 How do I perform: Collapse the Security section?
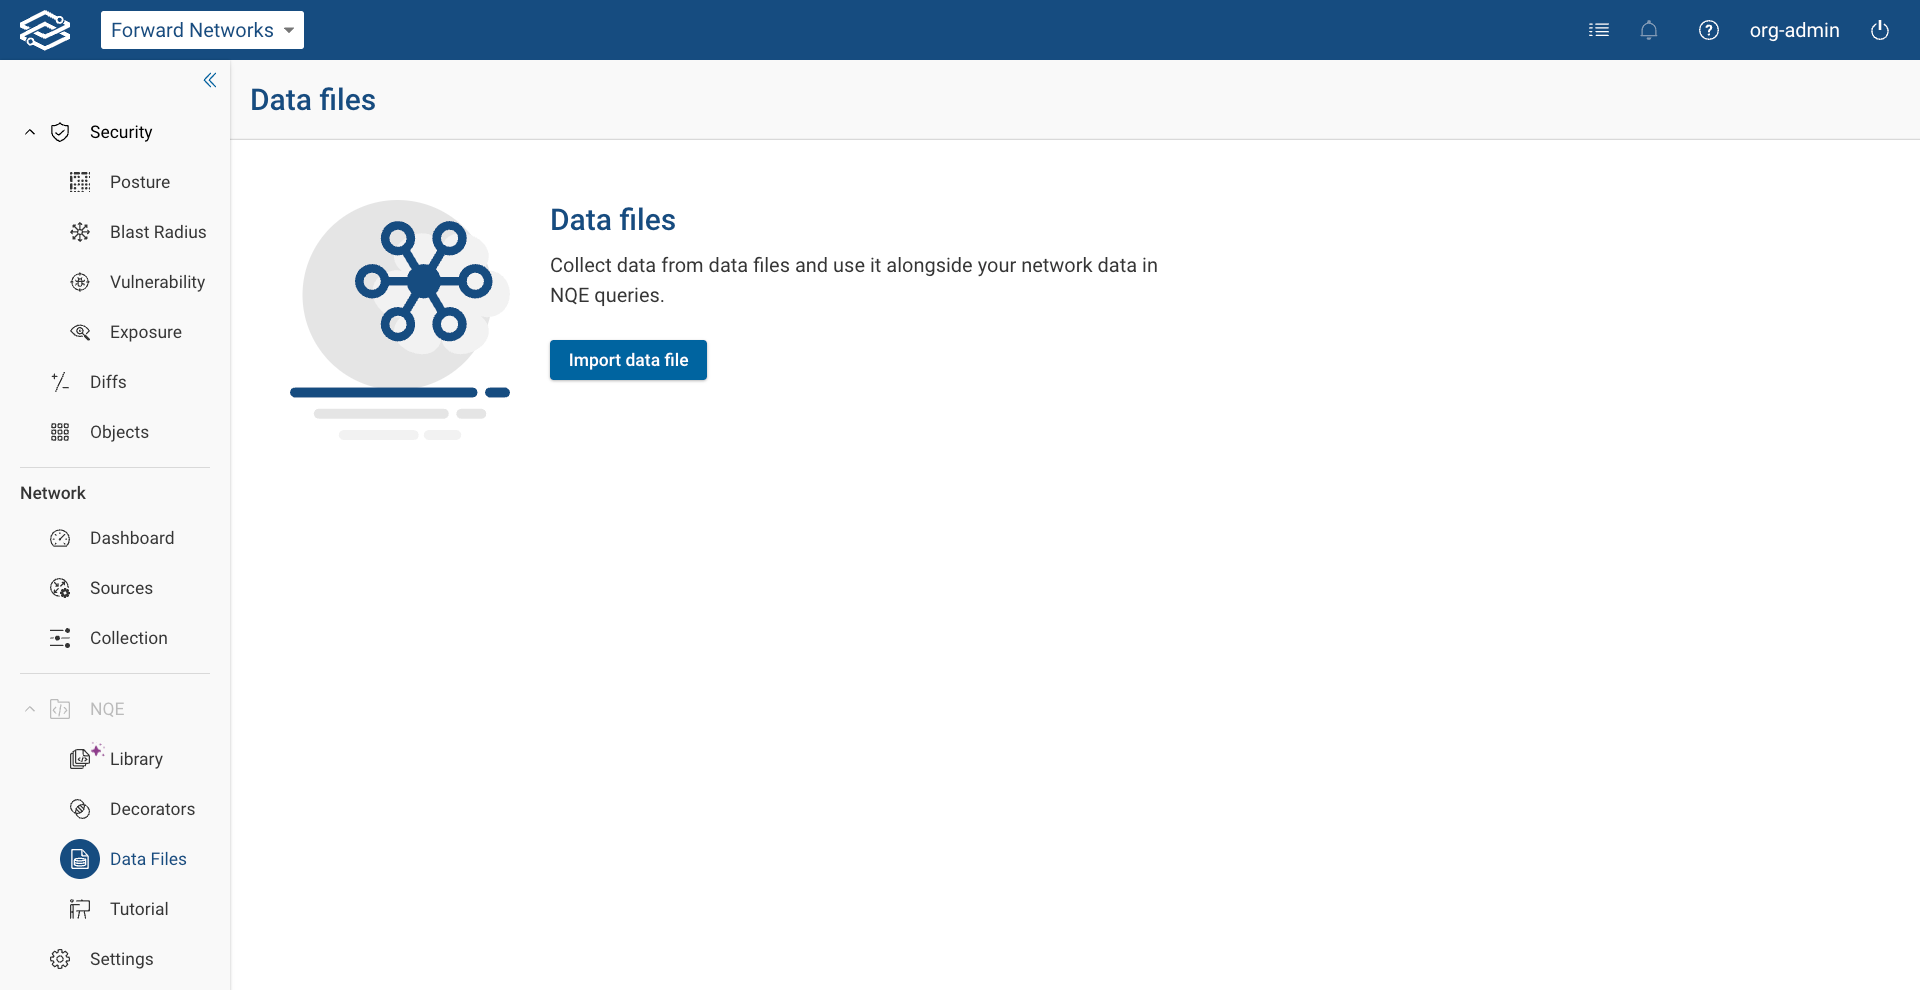click(x=28, y=131)
